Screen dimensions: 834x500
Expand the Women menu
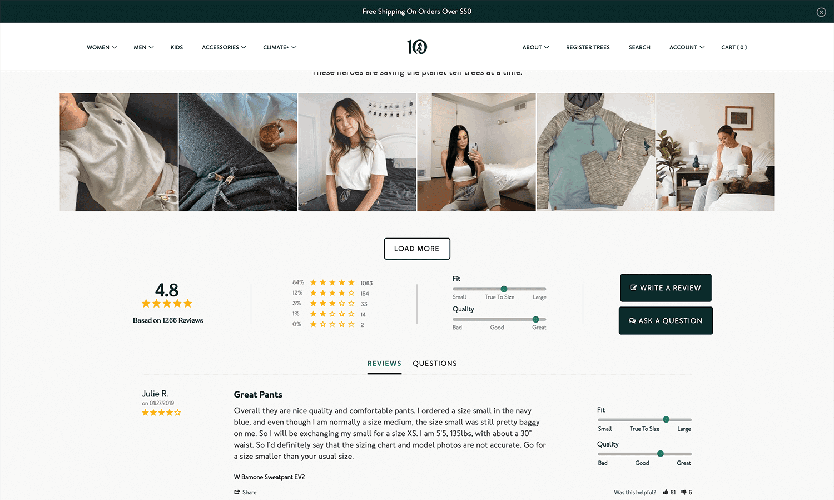[x=102, y=47]
